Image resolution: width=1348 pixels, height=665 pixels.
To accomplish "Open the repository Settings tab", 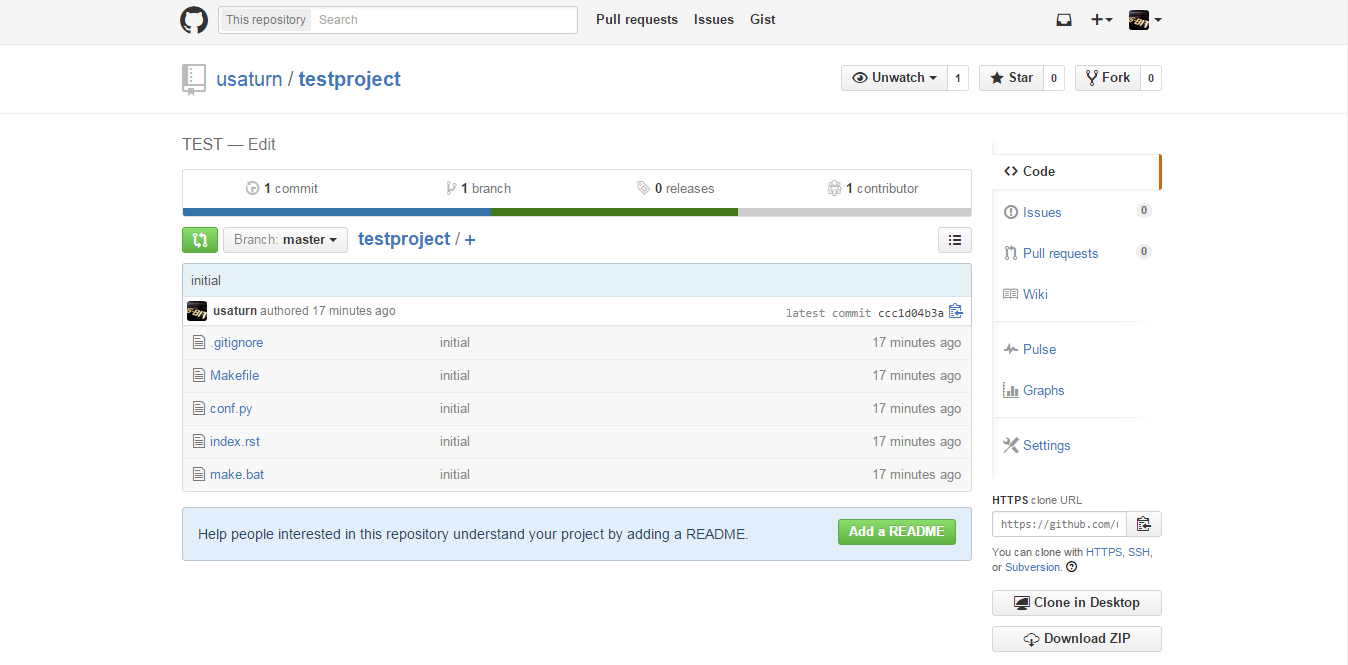I will pyautogui.click(x=1077, y=445).
